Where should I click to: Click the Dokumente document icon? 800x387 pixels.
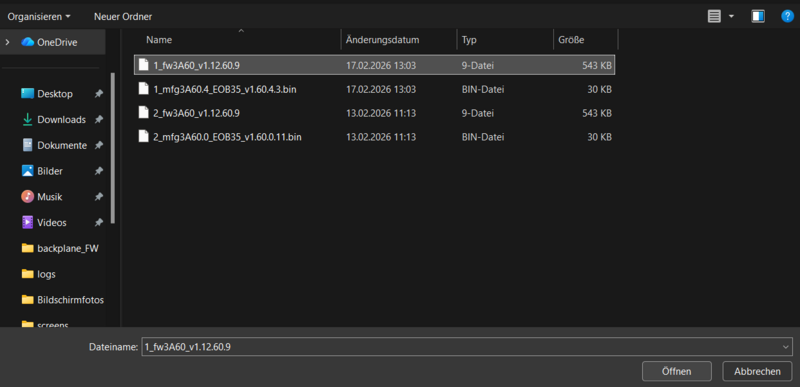[x=28, y=145]
